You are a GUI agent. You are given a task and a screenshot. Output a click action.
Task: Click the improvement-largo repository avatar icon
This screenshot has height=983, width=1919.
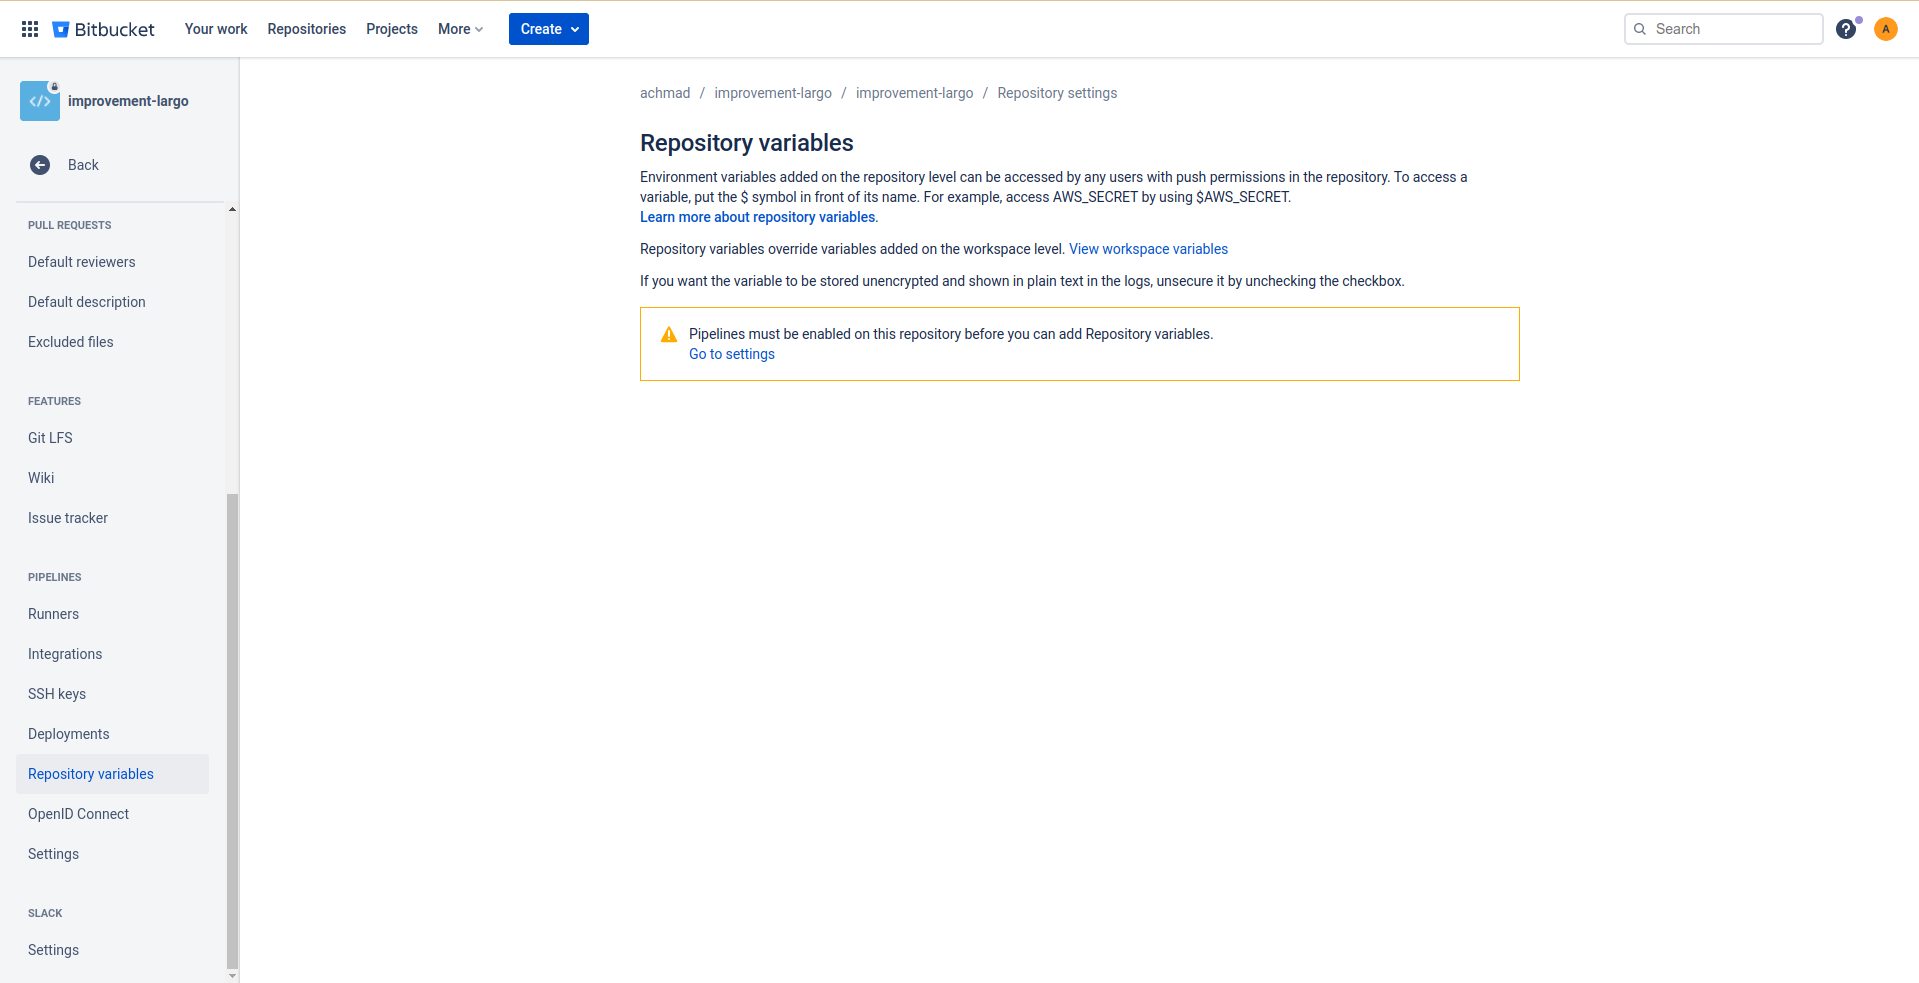[39, 101]
